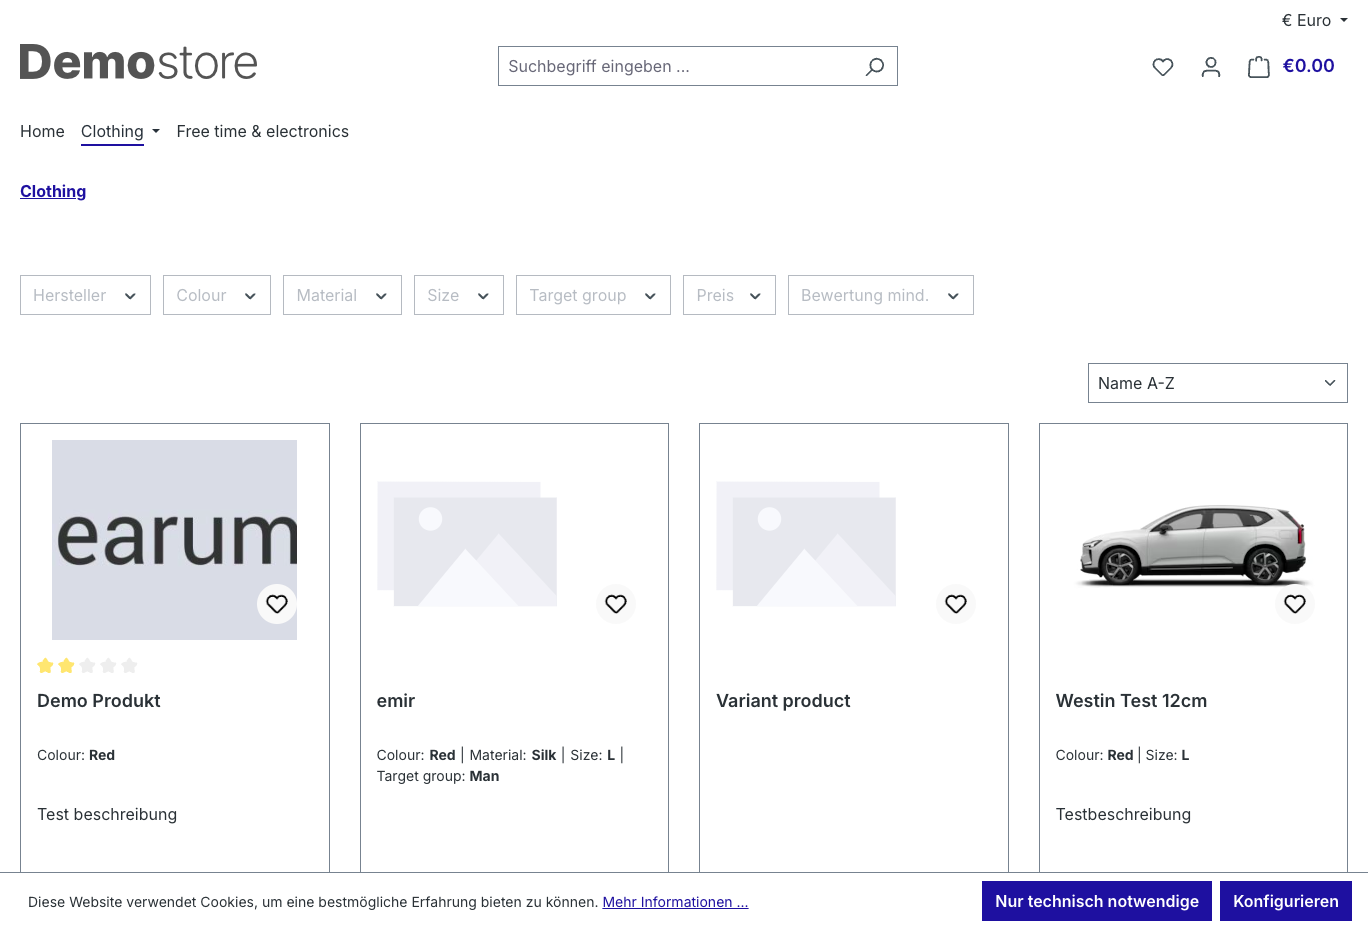Click the Demo Produkt star rating

87,666
